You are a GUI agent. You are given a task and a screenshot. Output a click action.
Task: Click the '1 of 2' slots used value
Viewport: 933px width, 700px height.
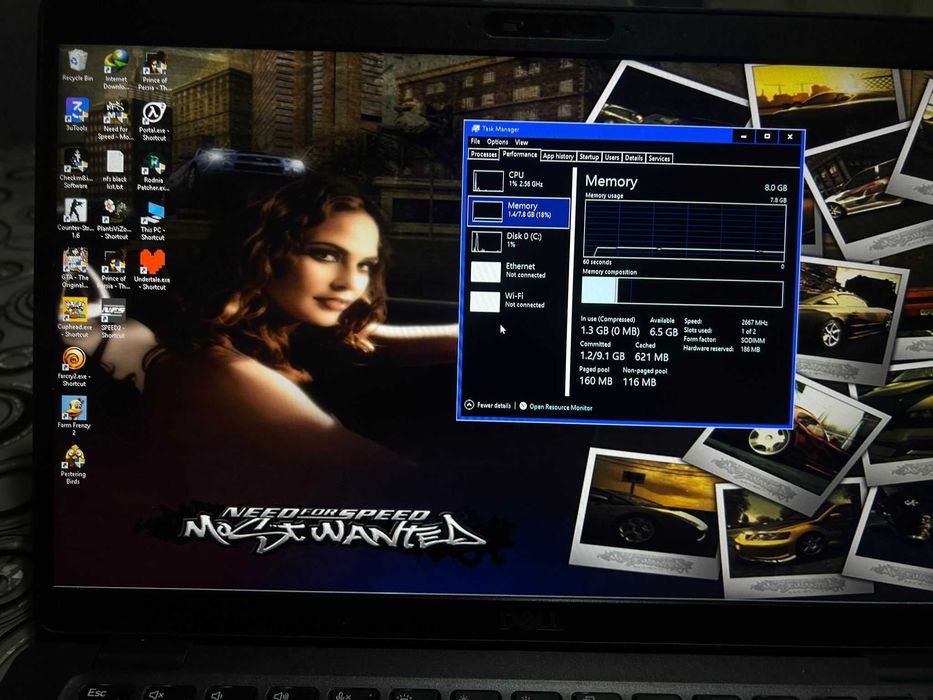[x=749, y=332]
